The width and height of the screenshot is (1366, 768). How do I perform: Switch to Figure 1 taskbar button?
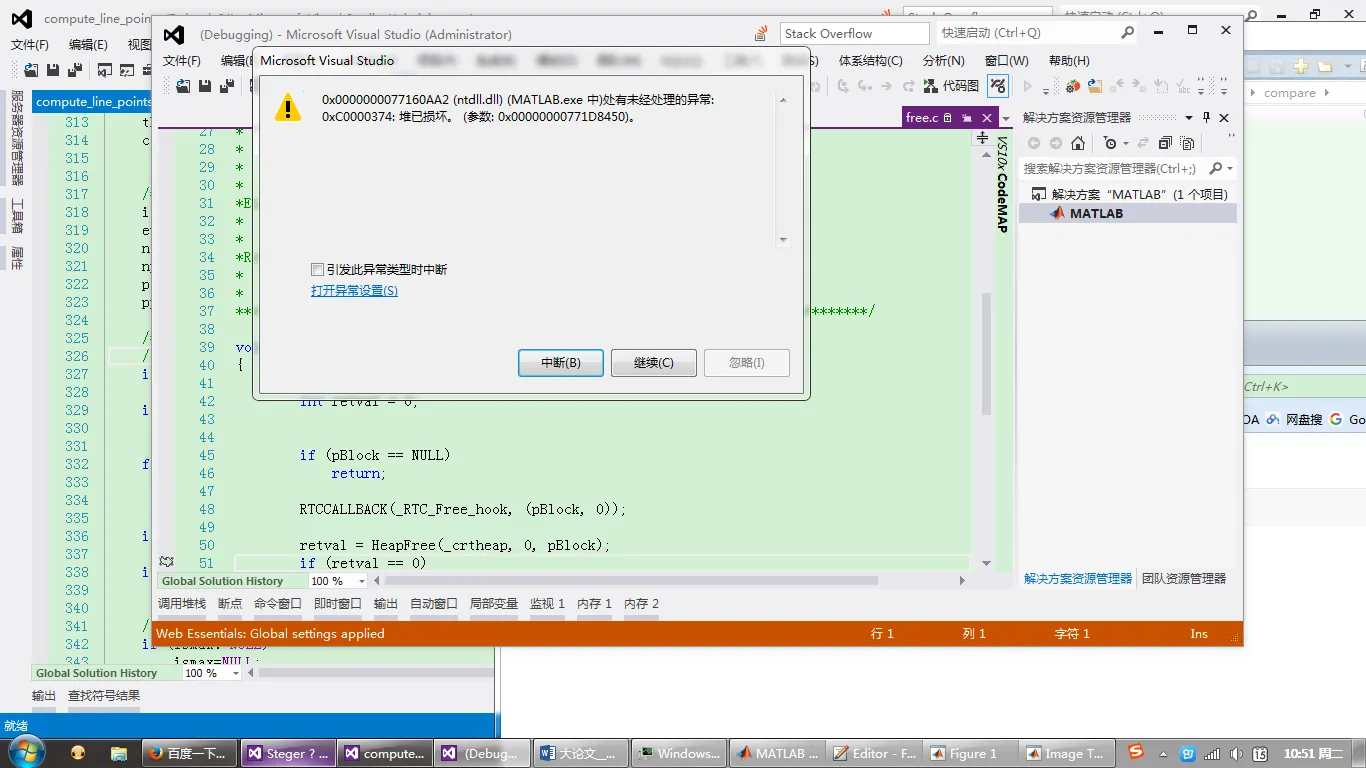coord(967,753)
